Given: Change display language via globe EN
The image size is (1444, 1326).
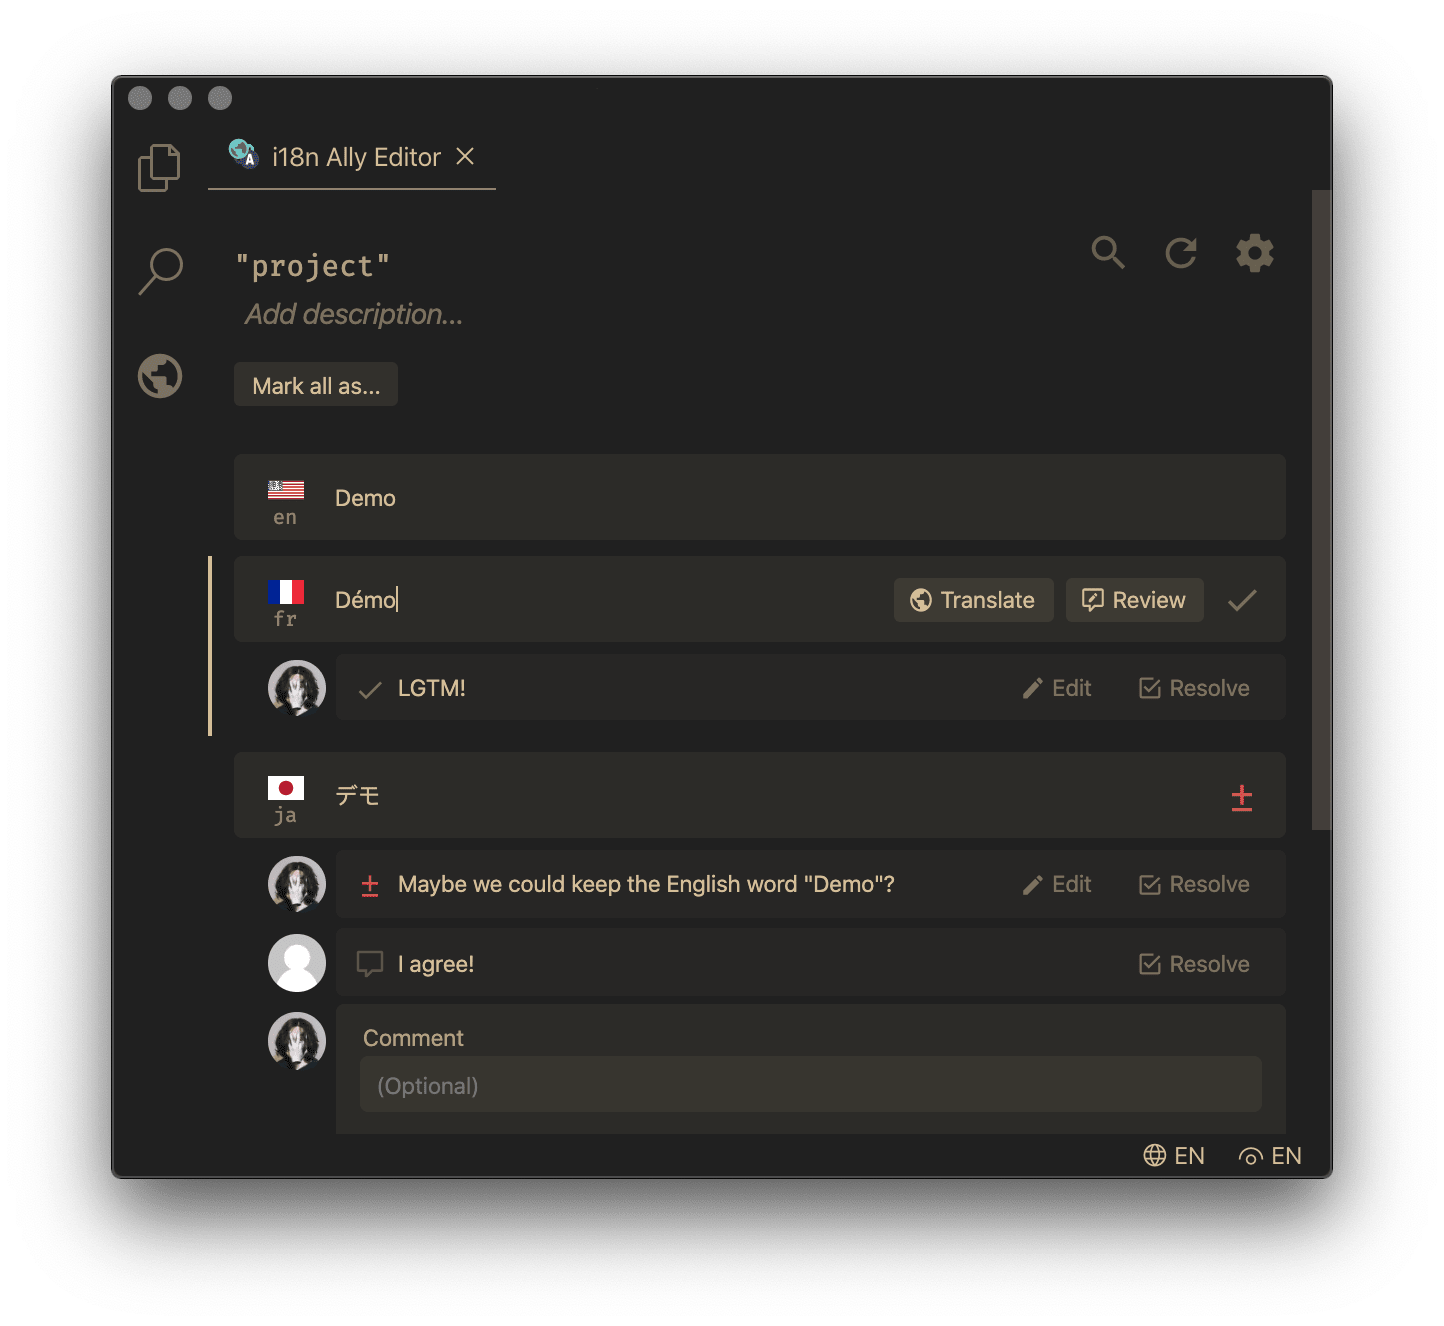Looking at the screenshot, I should click(x=1174, y=1156).
